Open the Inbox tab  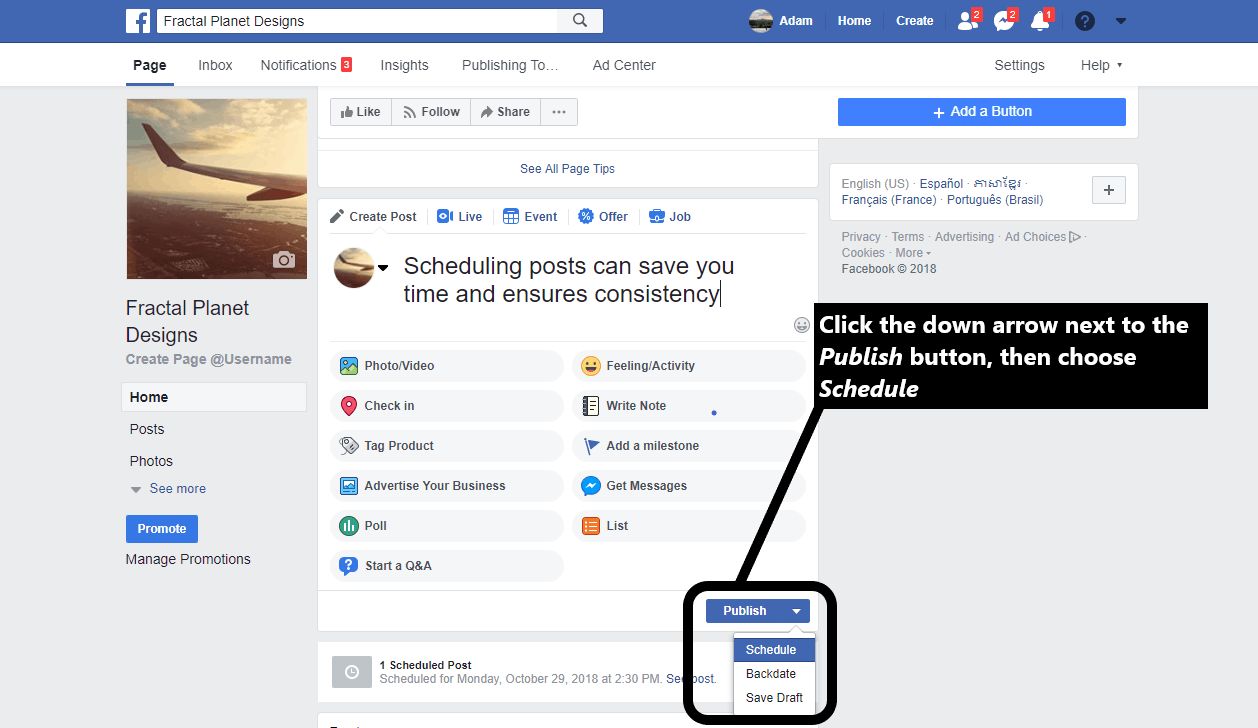click(215, 65)
